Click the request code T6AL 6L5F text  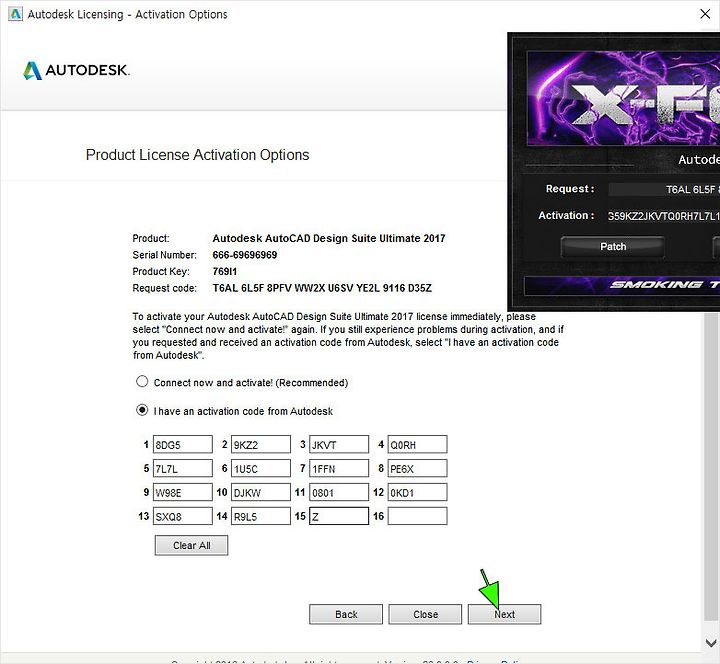(322, 288)
